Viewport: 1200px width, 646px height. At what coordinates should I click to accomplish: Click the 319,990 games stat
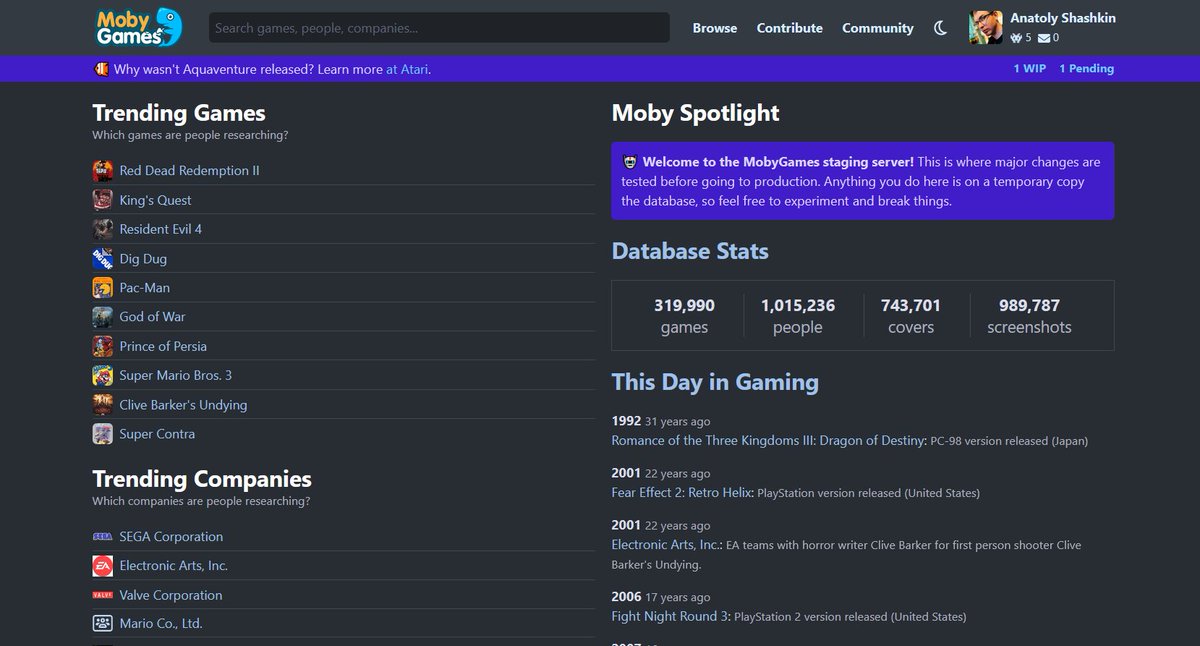coord(684,316)
